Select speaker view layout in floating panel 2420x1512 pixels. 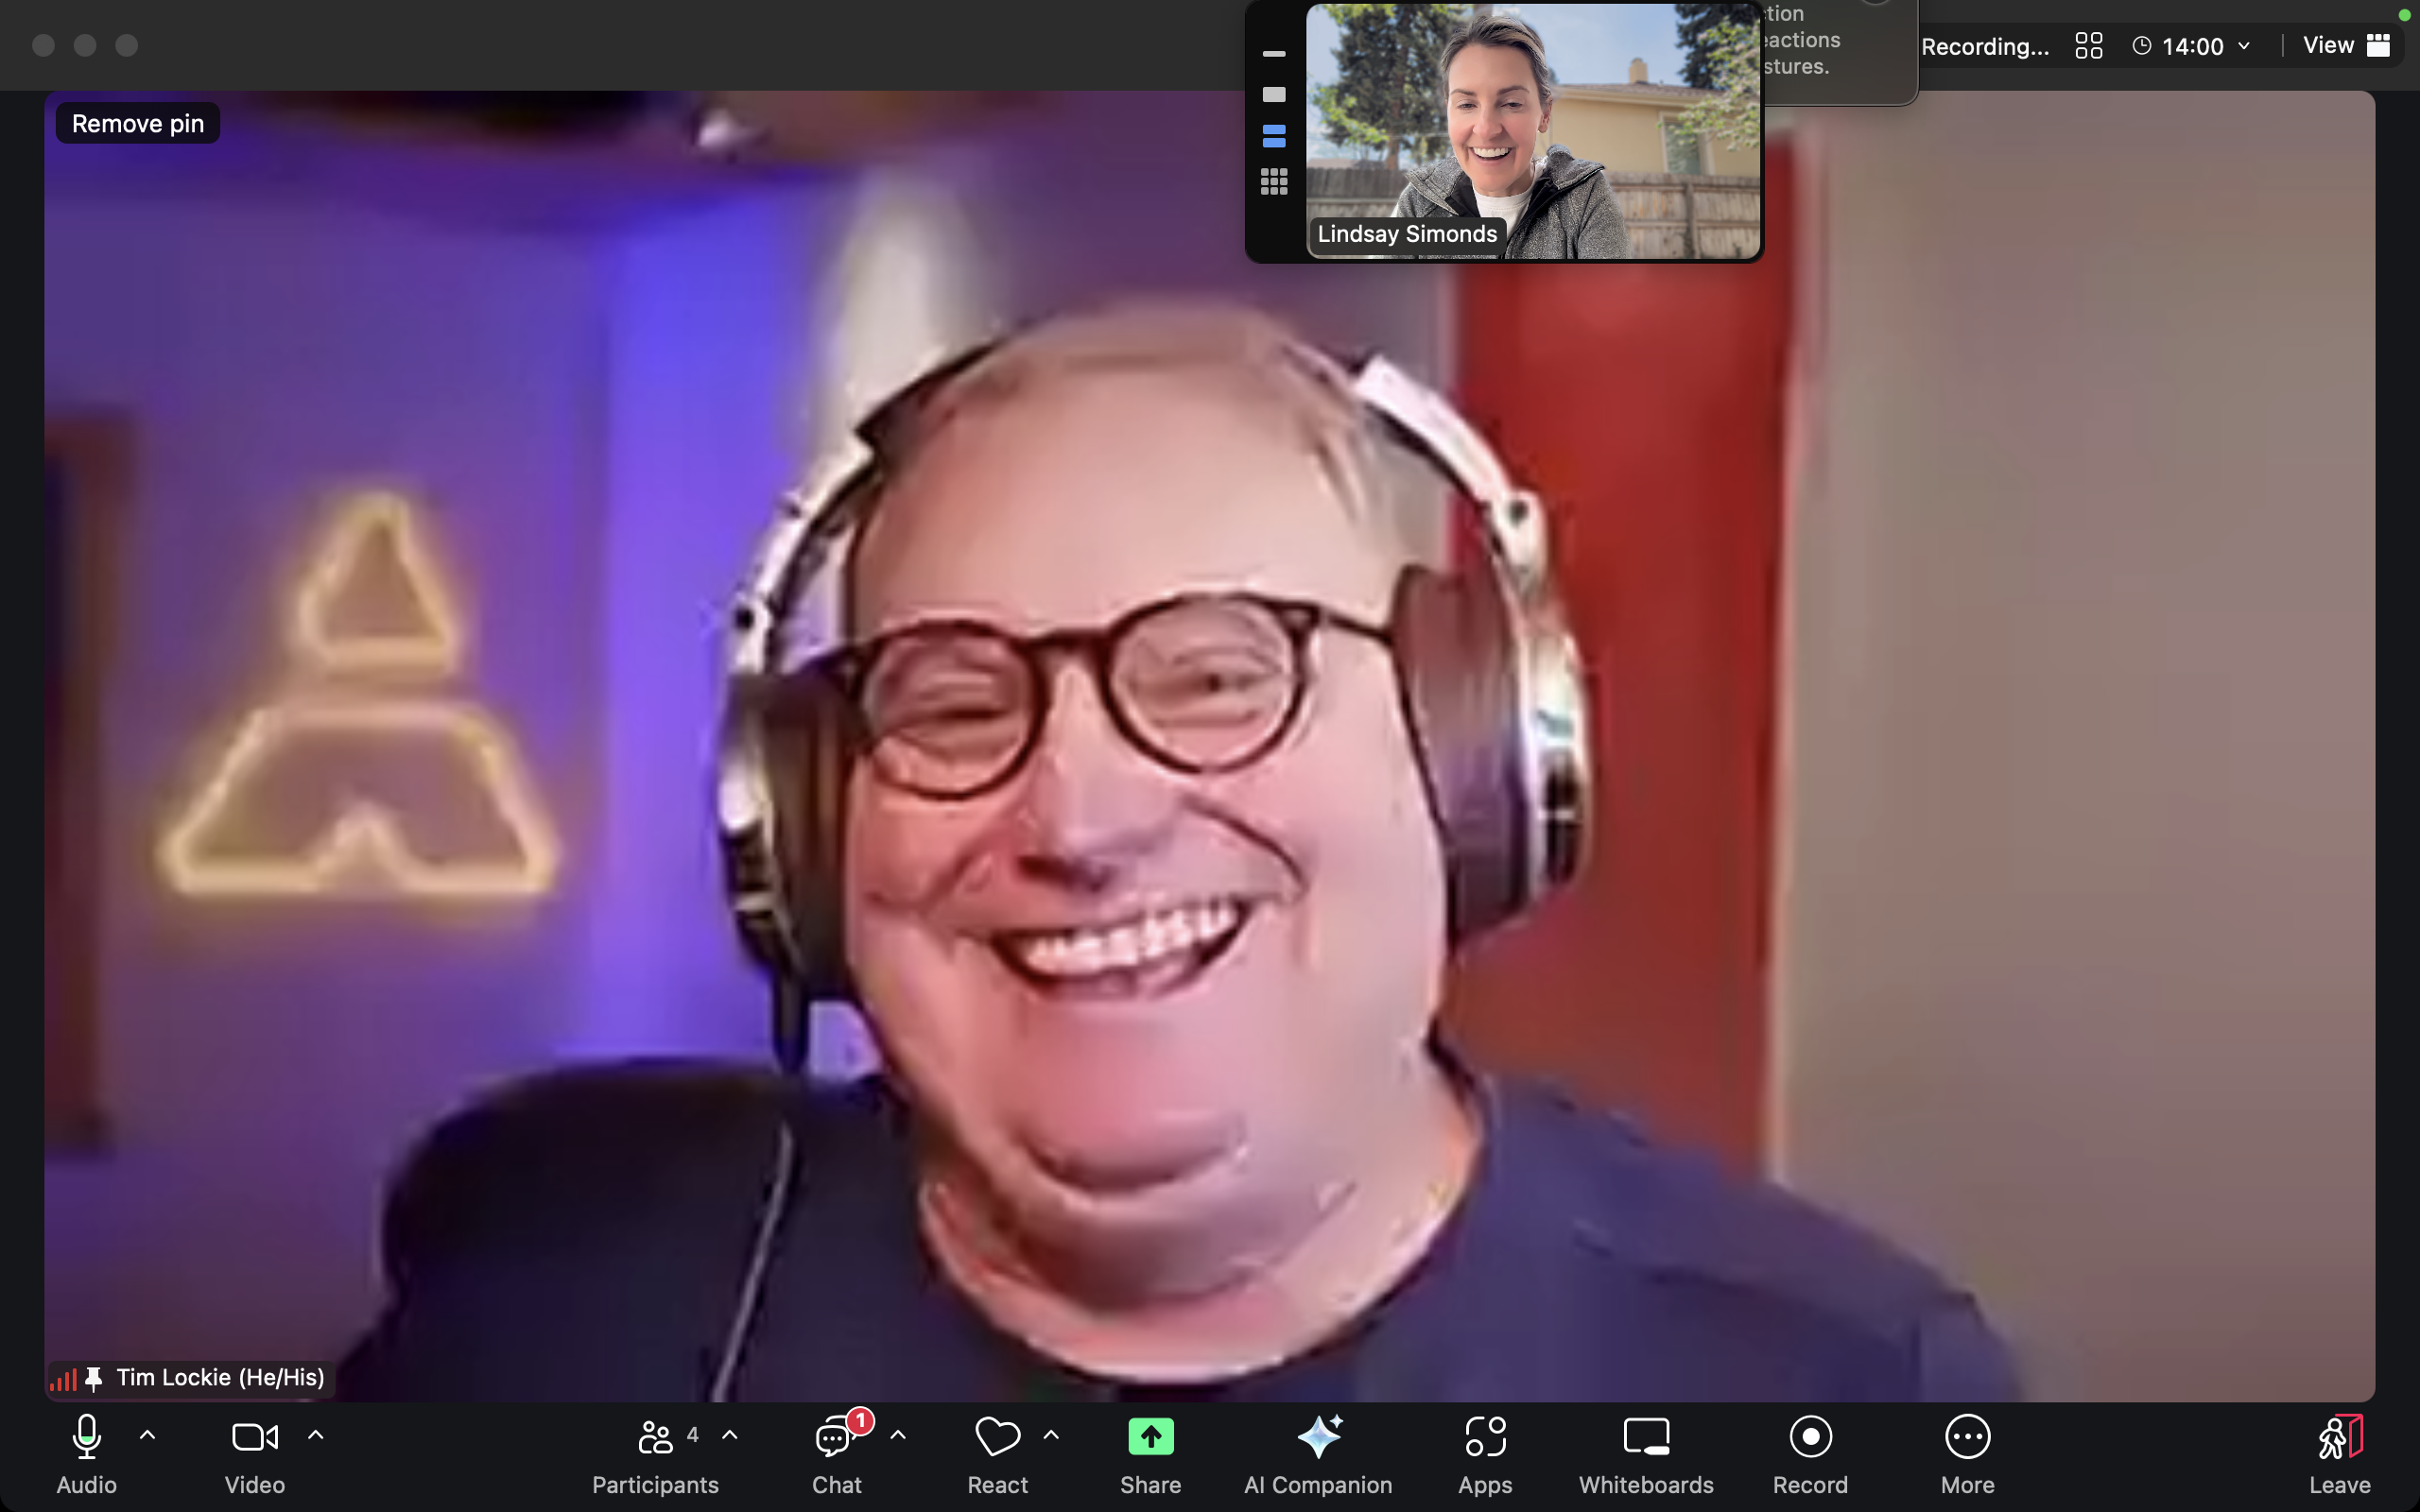pos(1274,94)
